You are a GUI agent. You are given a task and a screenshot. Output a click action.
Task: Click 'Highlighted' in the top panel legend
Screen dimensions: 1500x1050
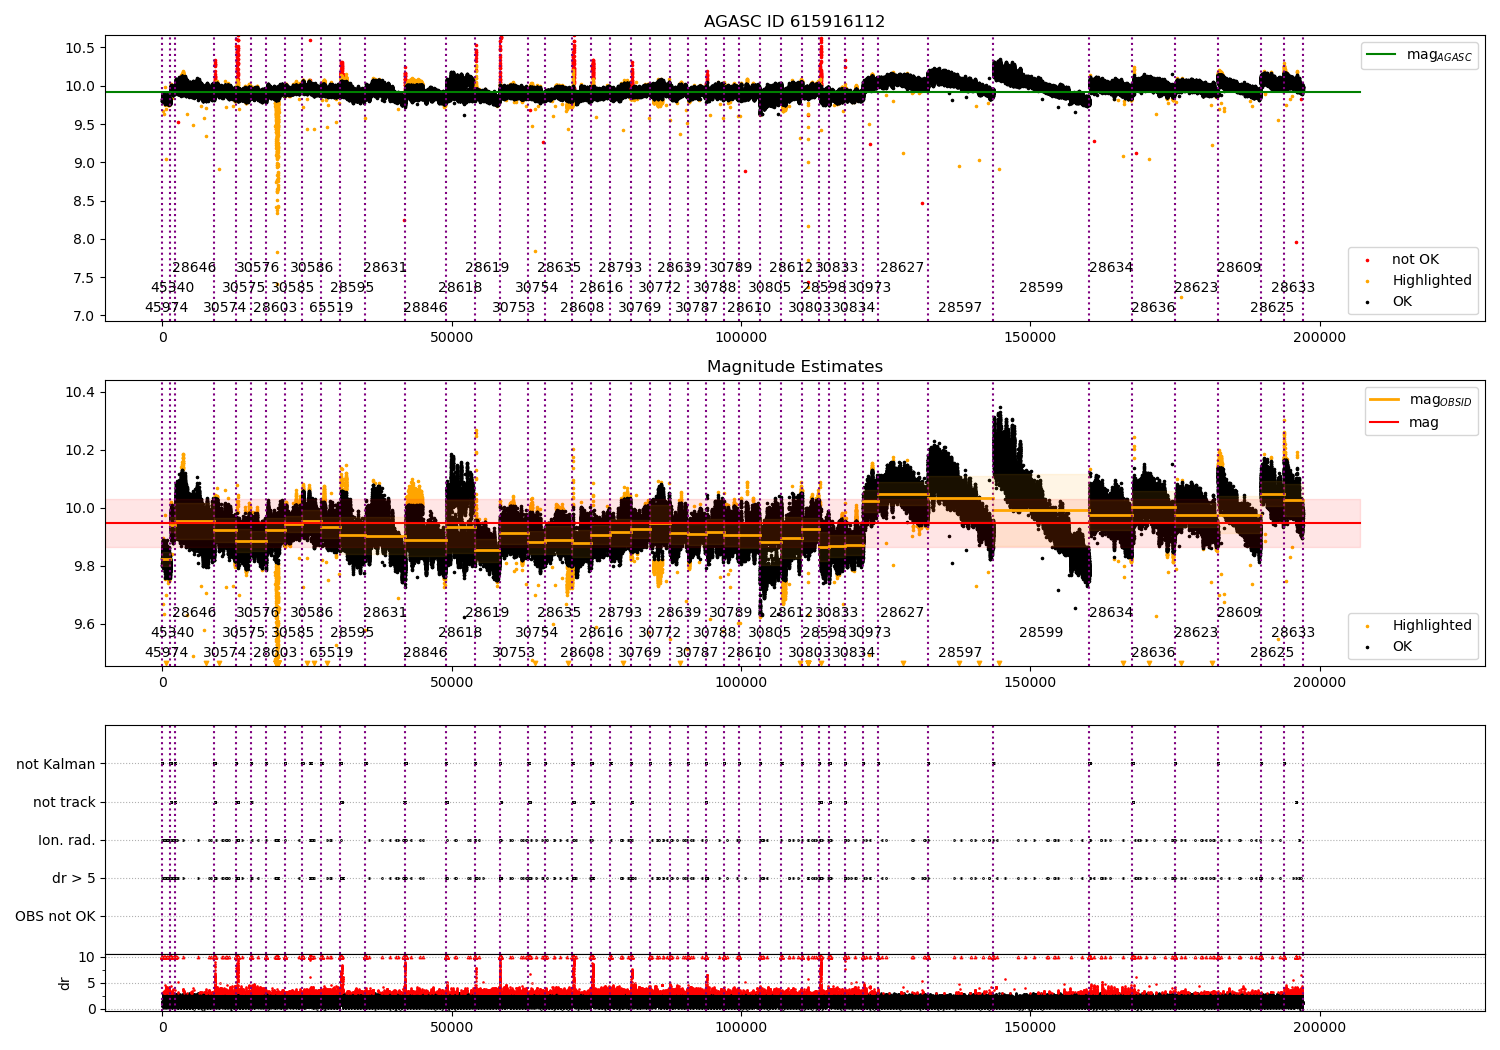click(1431, 281)
